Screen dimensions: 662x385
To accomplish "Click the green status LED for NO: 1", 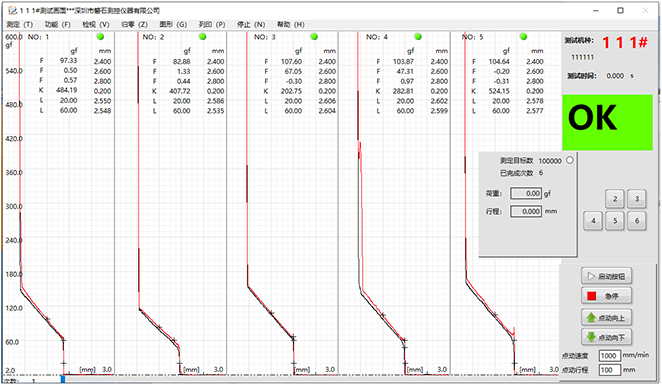I will tap(100, 37).
